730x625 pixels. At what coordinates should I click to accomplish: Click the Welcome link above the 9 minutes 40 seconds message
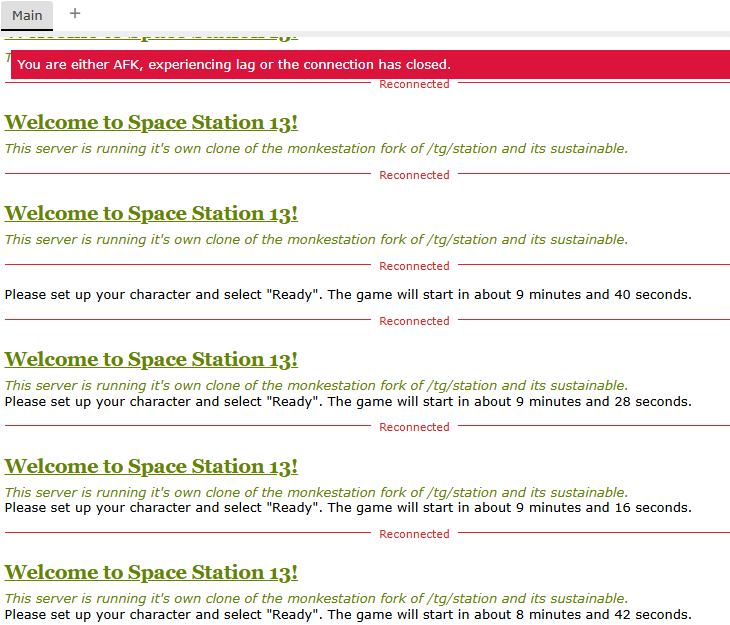151,214
